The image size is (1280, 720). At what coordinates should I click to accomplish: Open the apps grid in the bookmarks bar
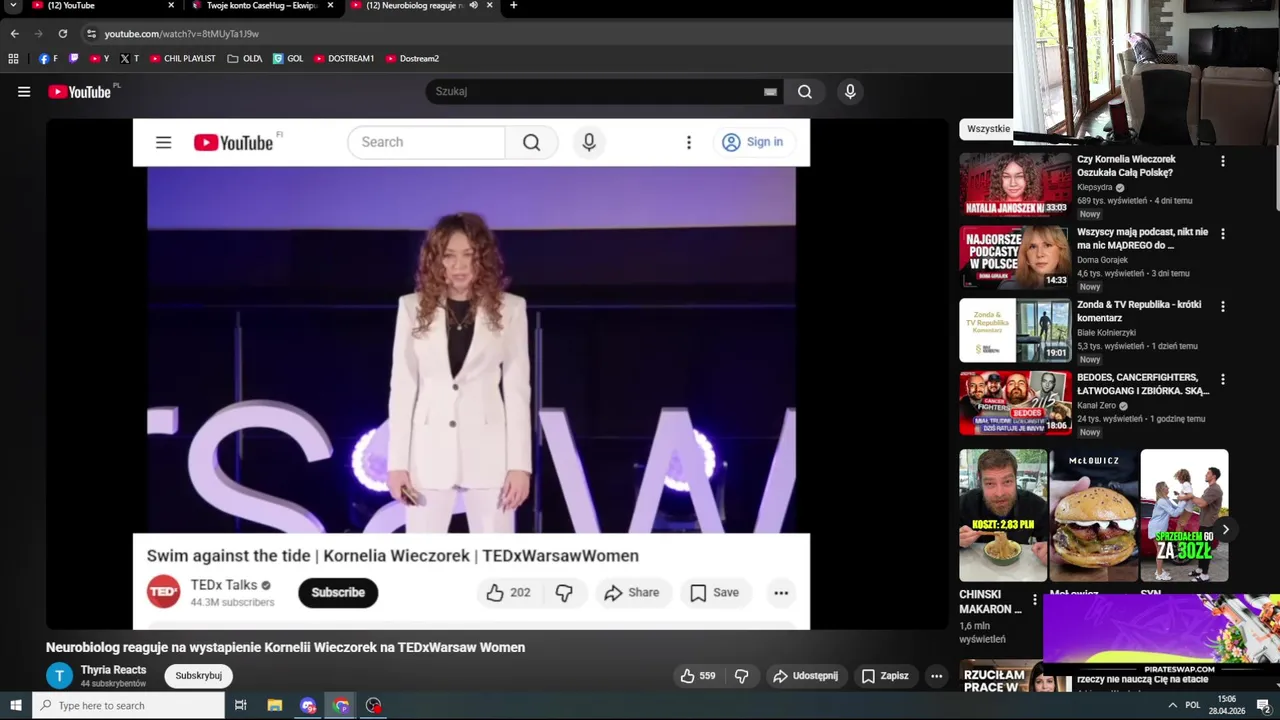click(13, 59)
